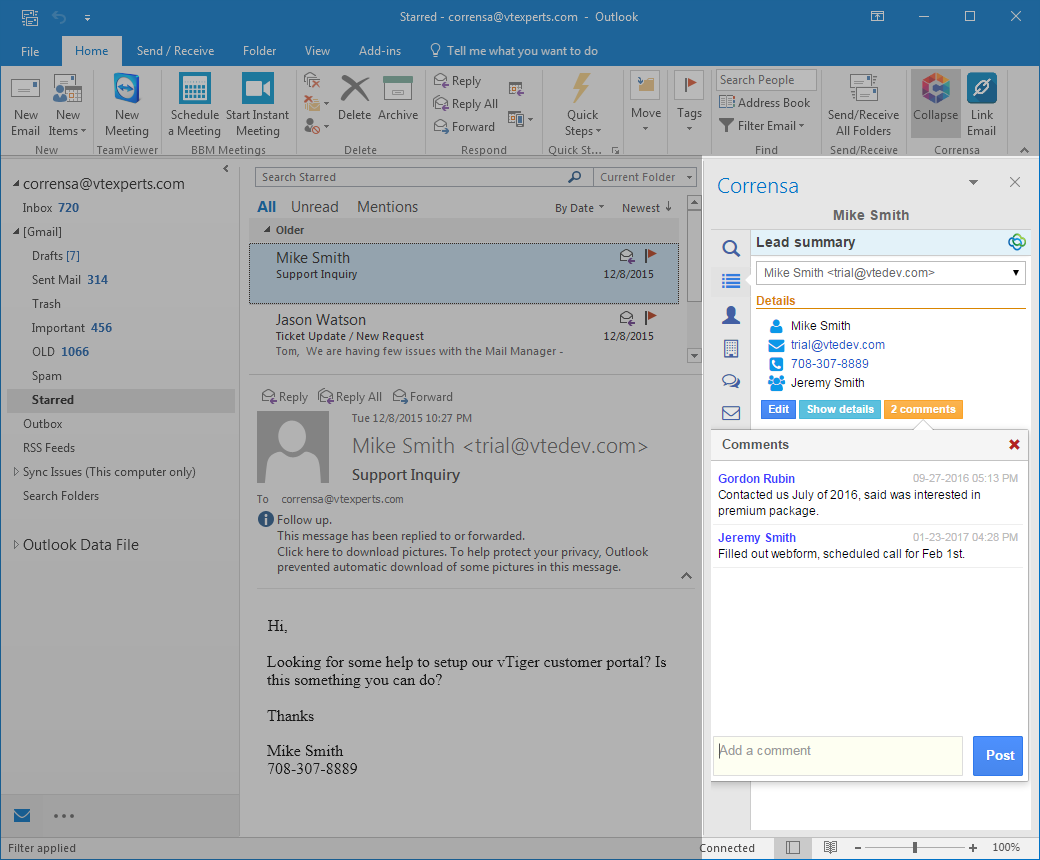Screen dimensions: 1040x860
Task: Toggle follow-up flag on Jason Watson message
Action: point(650,318)
